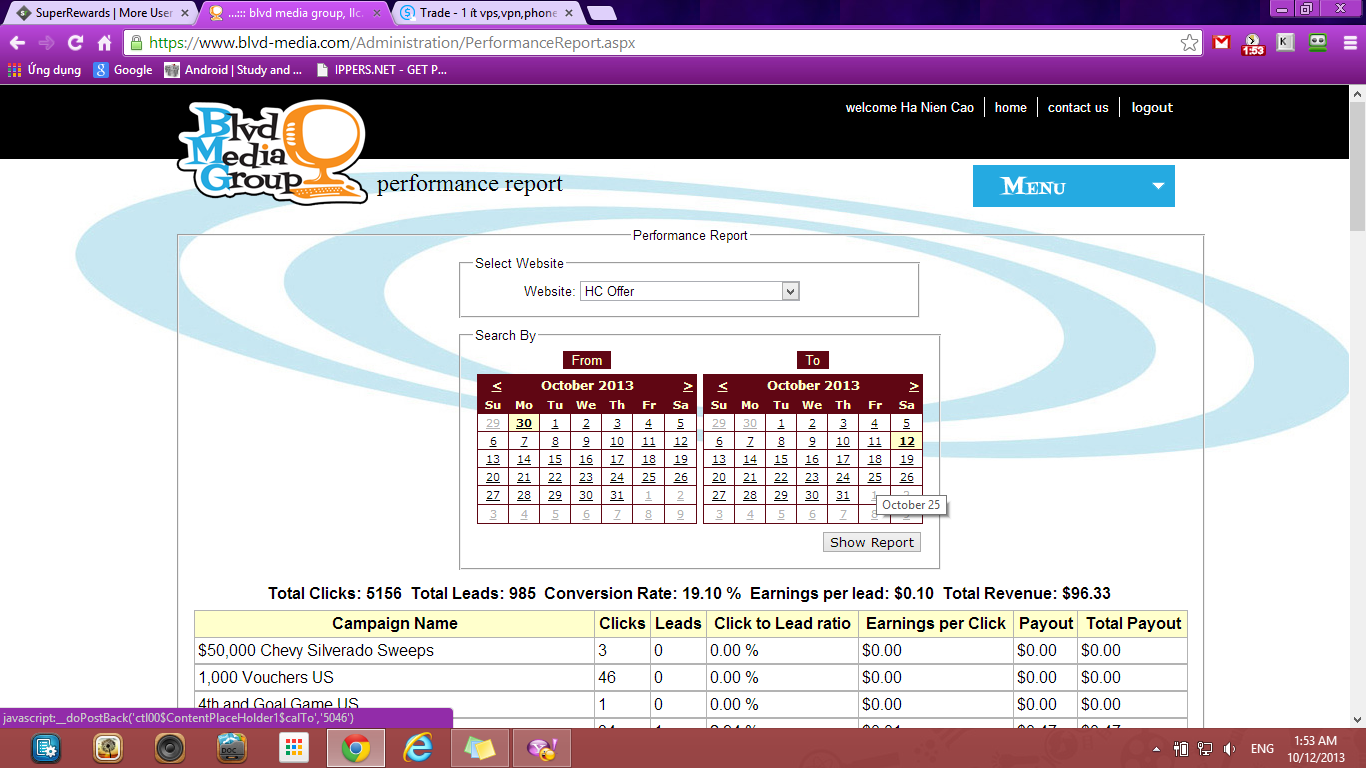
Task: Open a new browser tab
Action: (x=601, y=13)
